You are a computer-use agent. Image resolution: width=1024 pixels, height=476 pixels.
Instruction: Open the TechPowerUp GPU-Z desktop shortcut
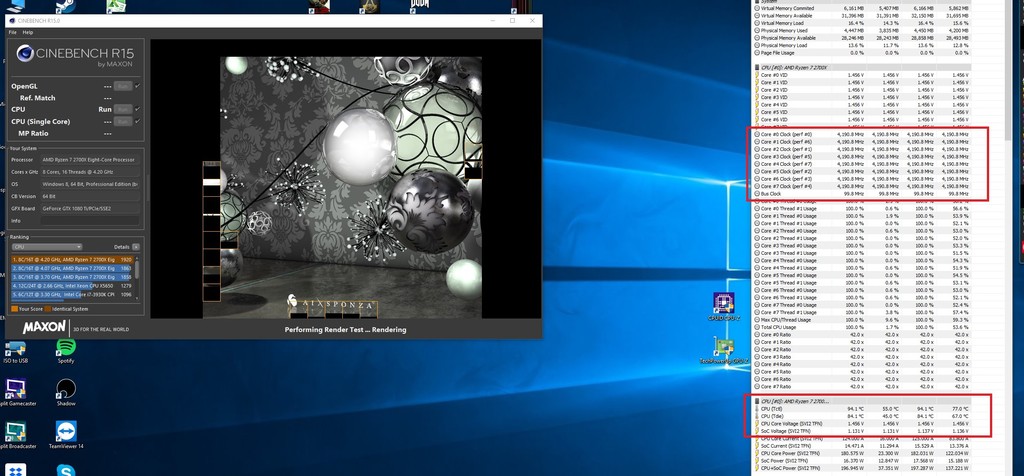coord(724,351)
